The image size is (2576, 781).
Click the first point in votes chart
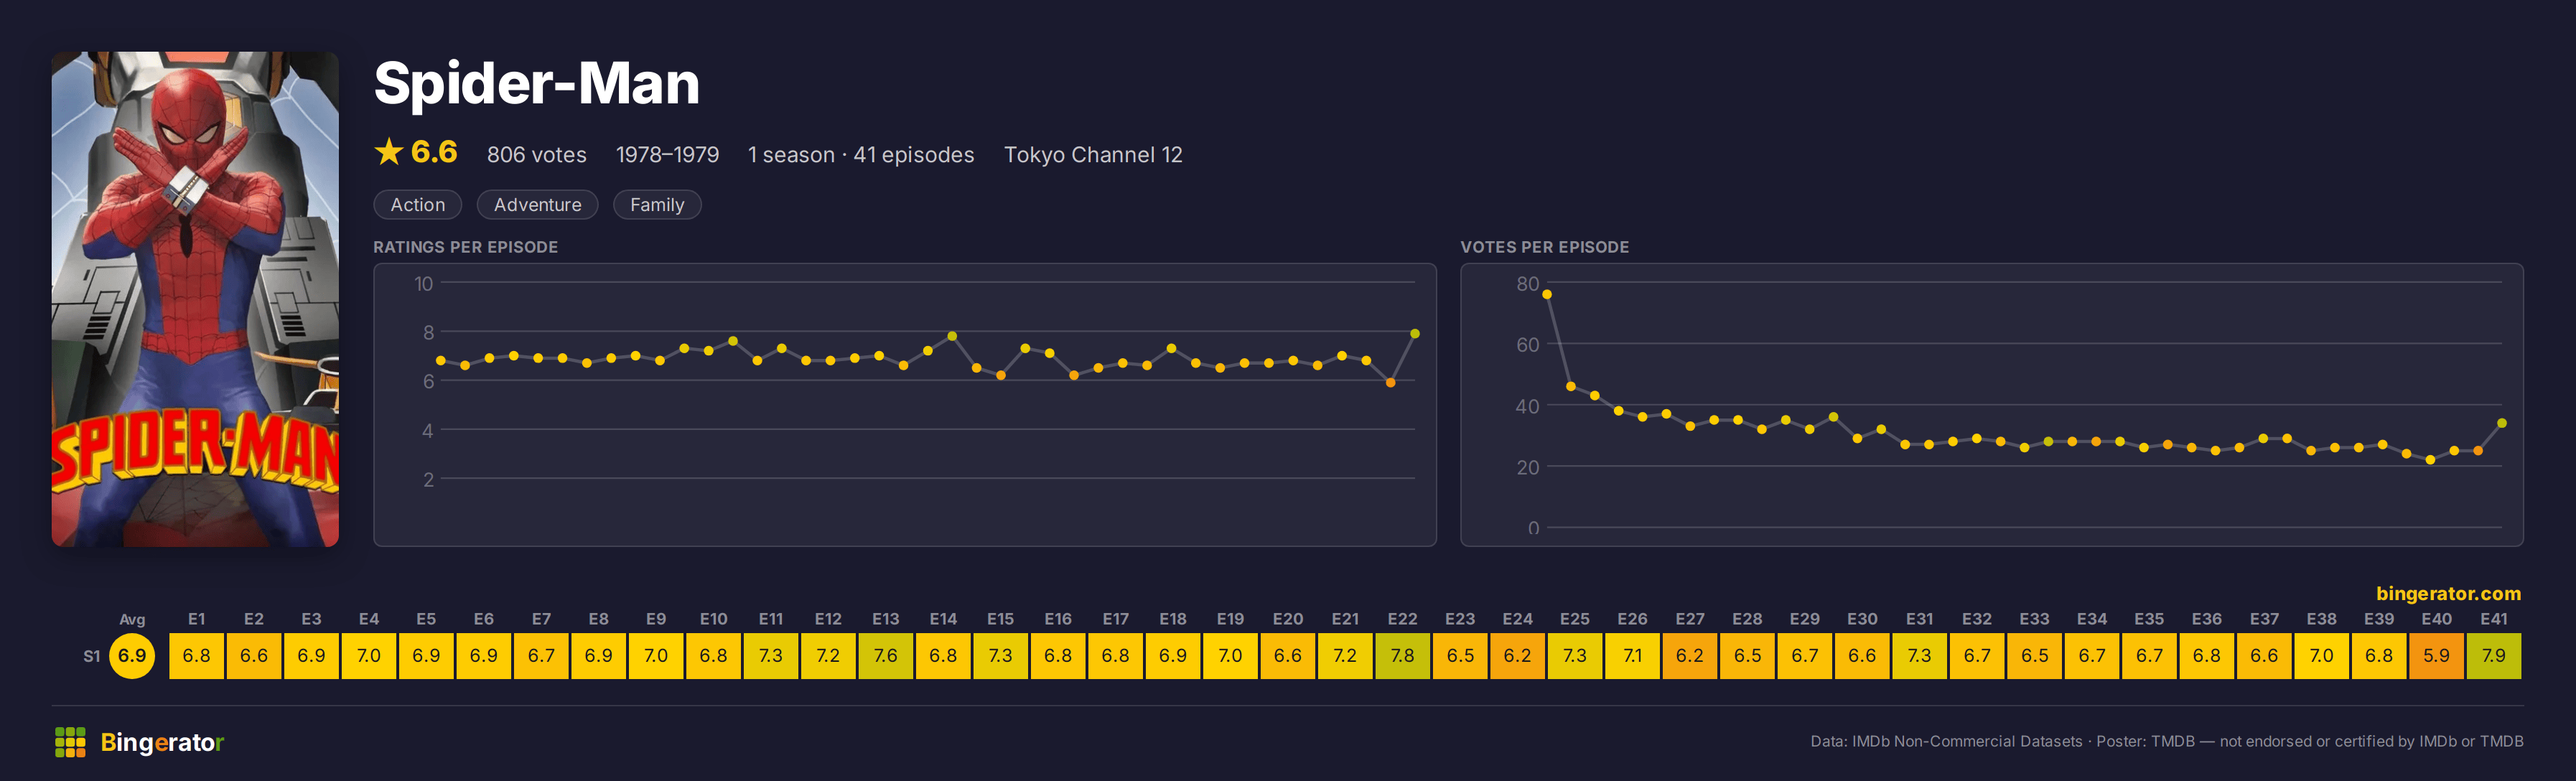[1547, 294]
